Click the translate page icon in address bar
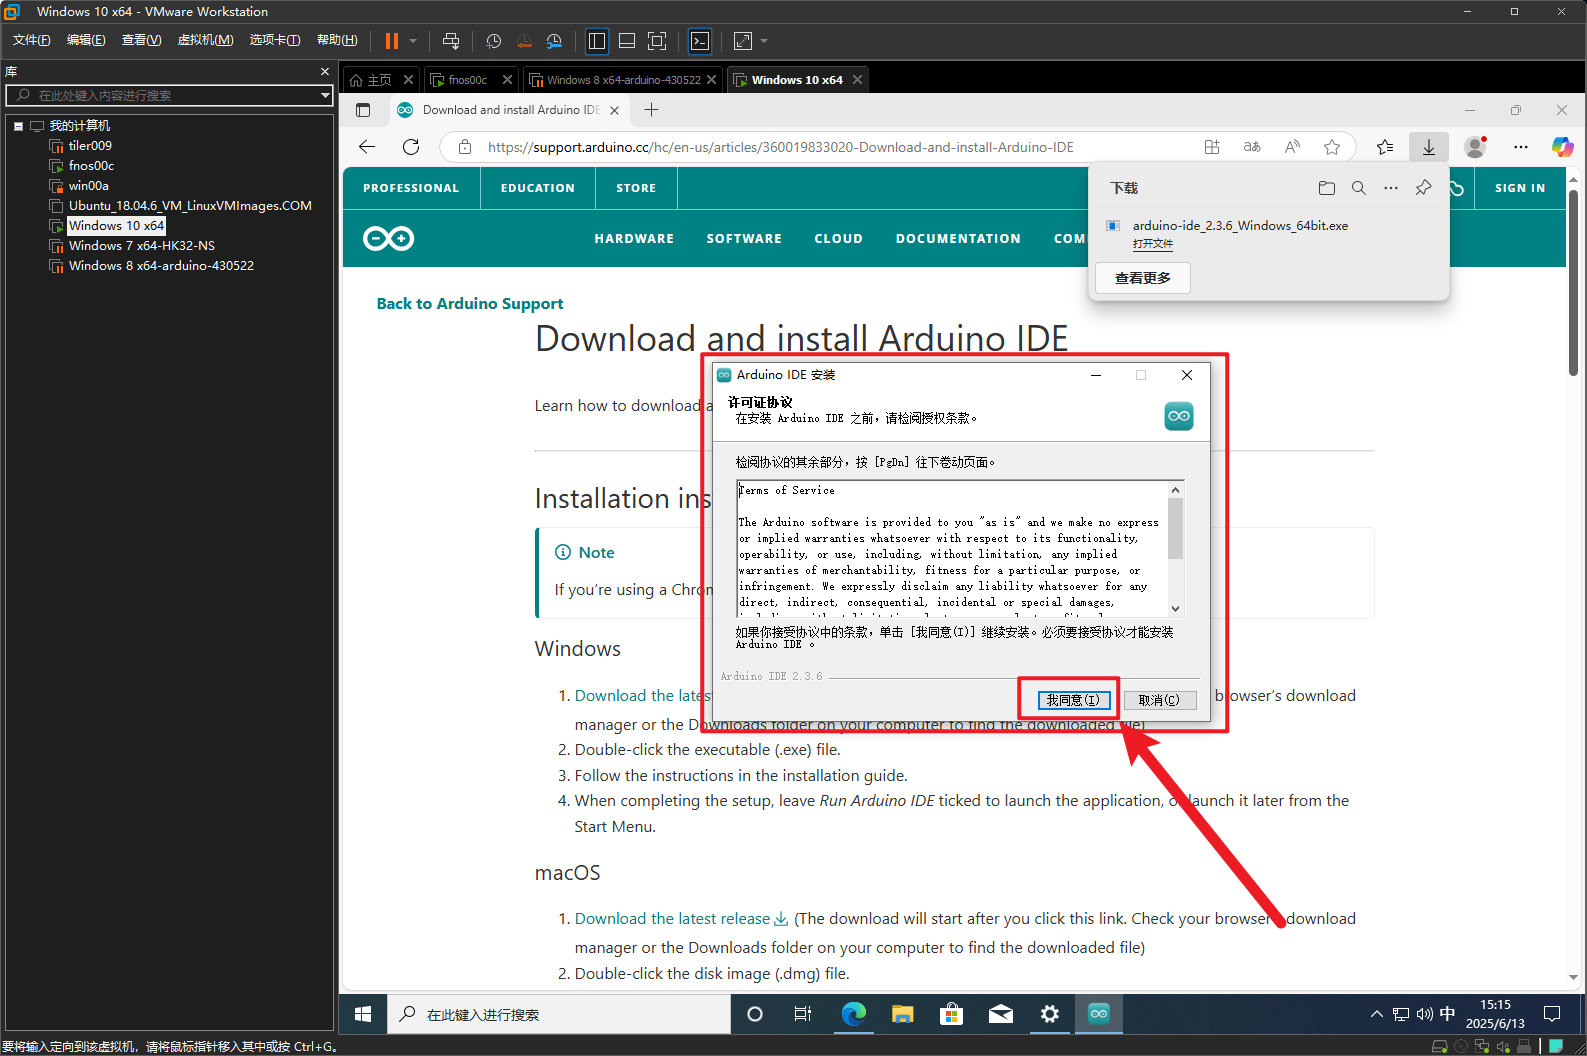The width and height of the screenshot is (1587, 1056). (x=1252, y=147)
